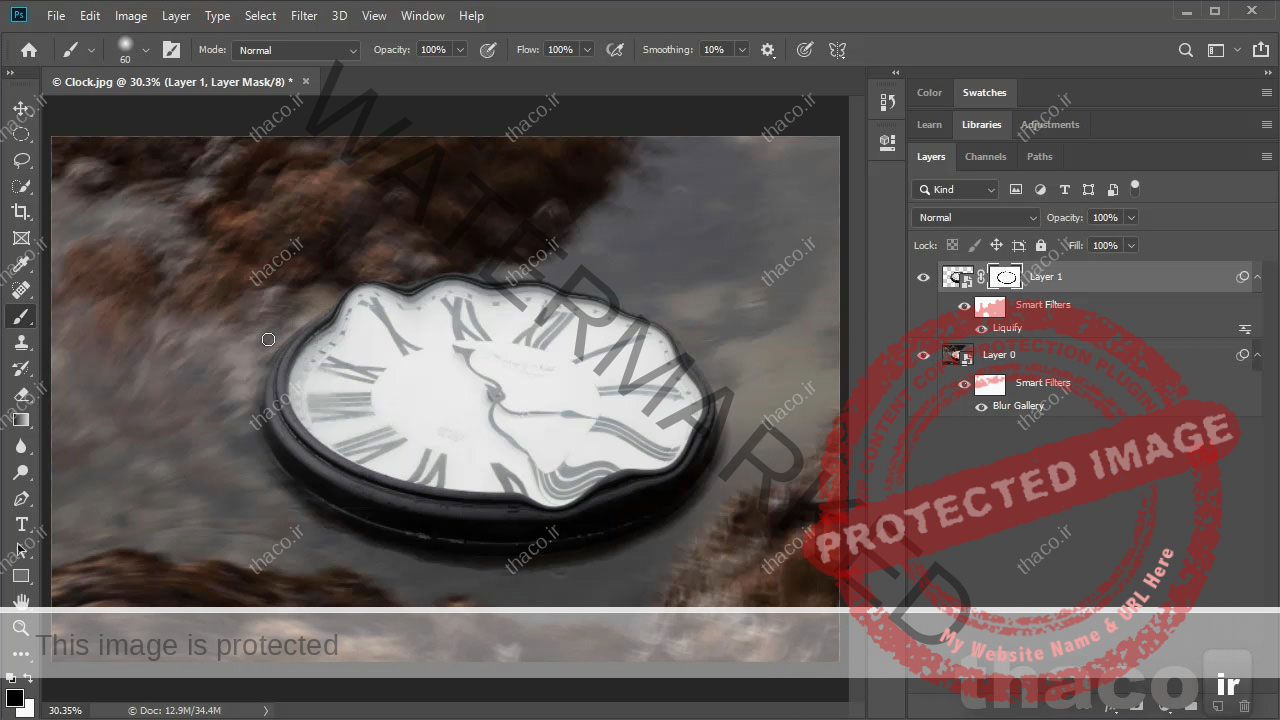This screenshot has width=1280, height=720.
Task: Open the layer Kind filter dropdown
Action: click(x=955, y=189)
